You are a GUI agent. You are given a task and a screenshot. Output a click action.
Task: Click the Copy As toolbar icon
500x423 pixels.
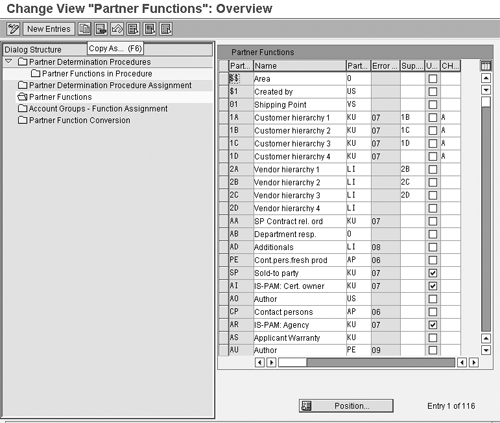tap(85, 29)
